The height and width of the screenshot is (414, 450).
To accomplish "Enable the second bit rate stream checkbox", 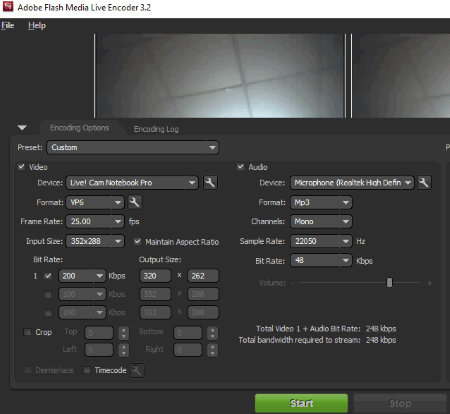I will coord(48,294).
